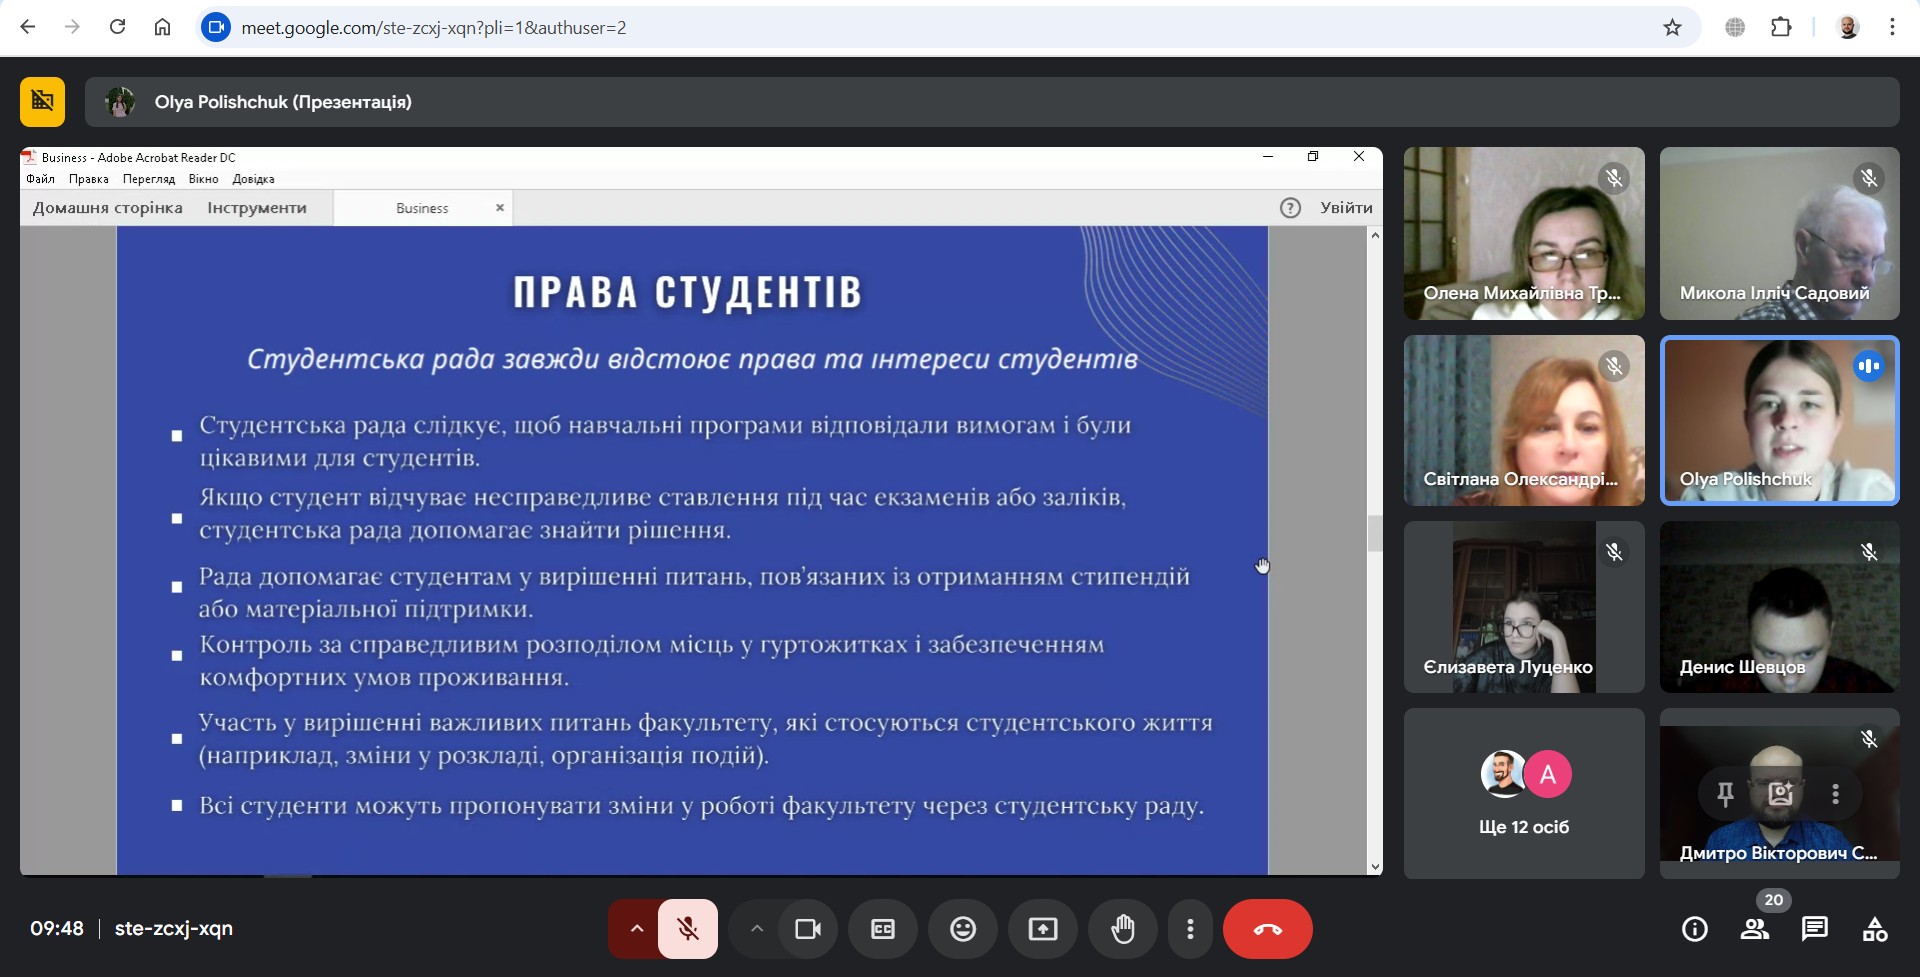Start presenting your screen
Screen dimensions: 1920x977
pyautogui.click(x=1042, y=929)
